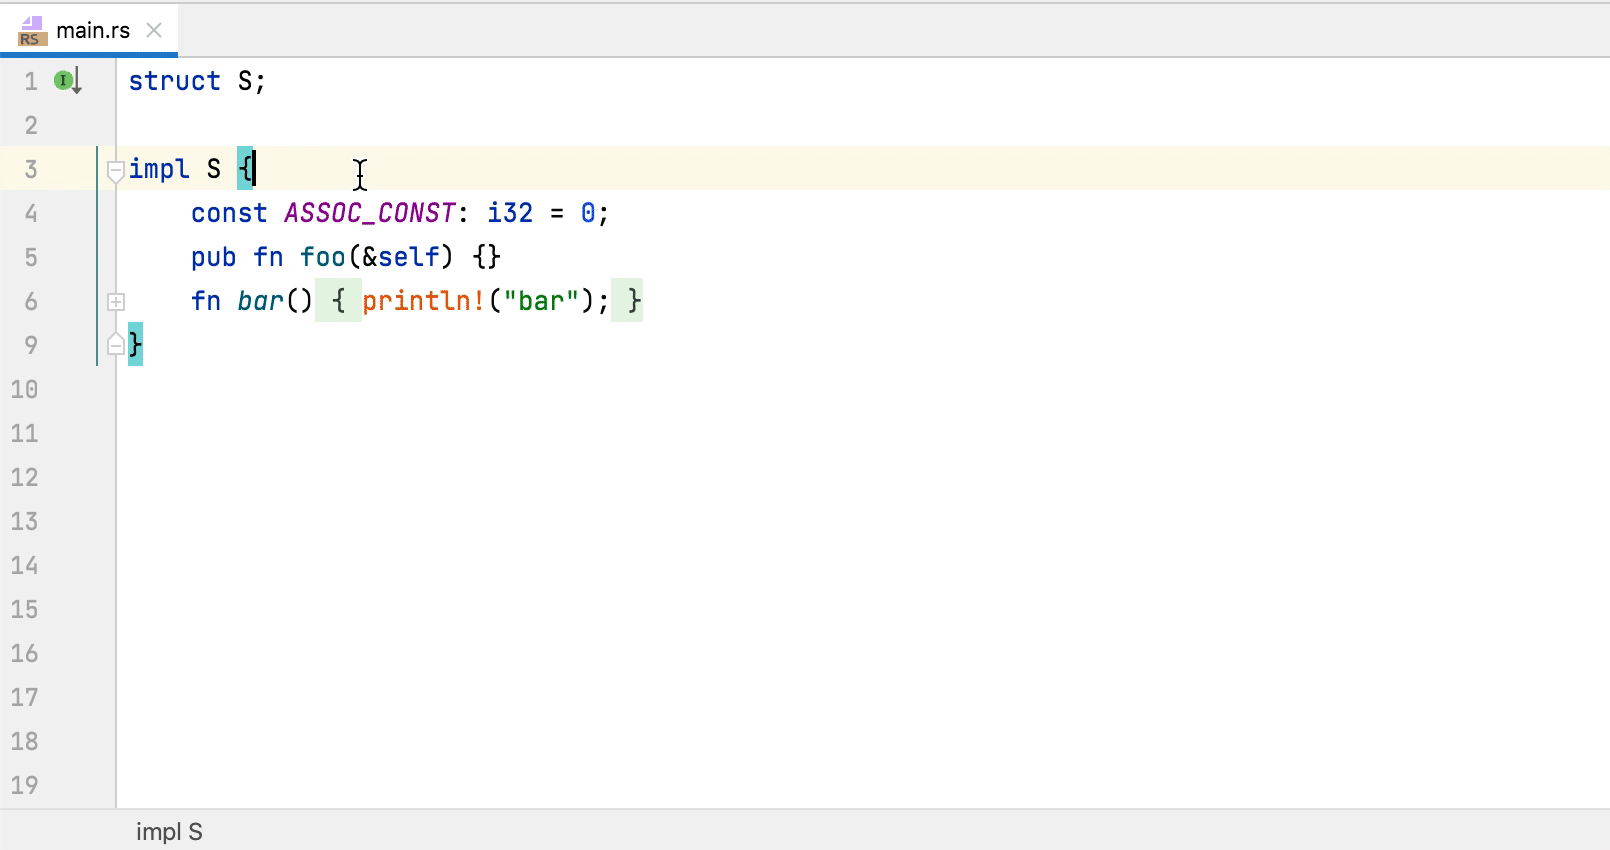Collapse the impl S block fold marker
Viewport: 1610px width, 850px height.
tap(115, 169)
